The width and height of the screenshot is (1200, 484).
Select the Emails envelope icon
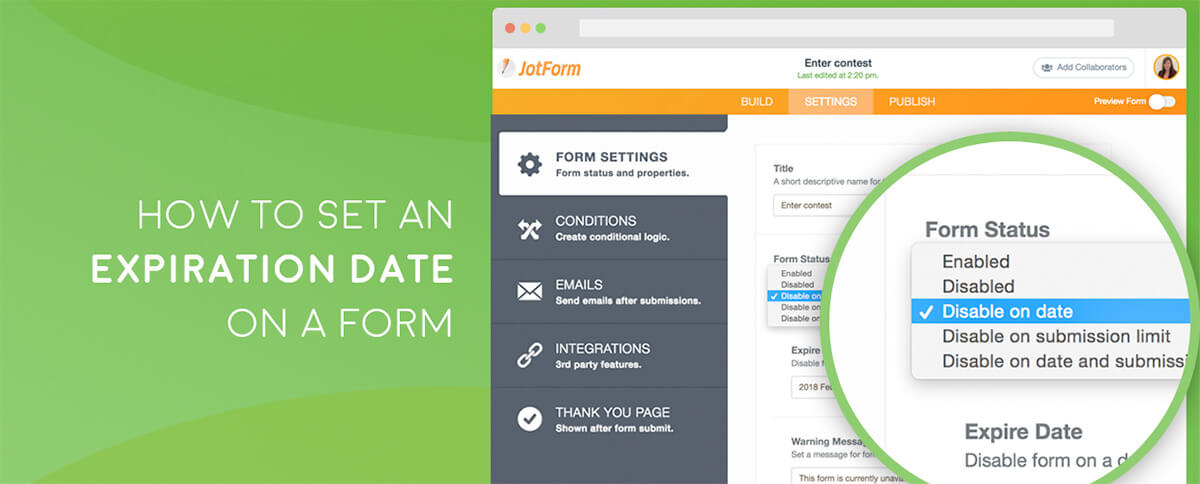pos(529,292)
